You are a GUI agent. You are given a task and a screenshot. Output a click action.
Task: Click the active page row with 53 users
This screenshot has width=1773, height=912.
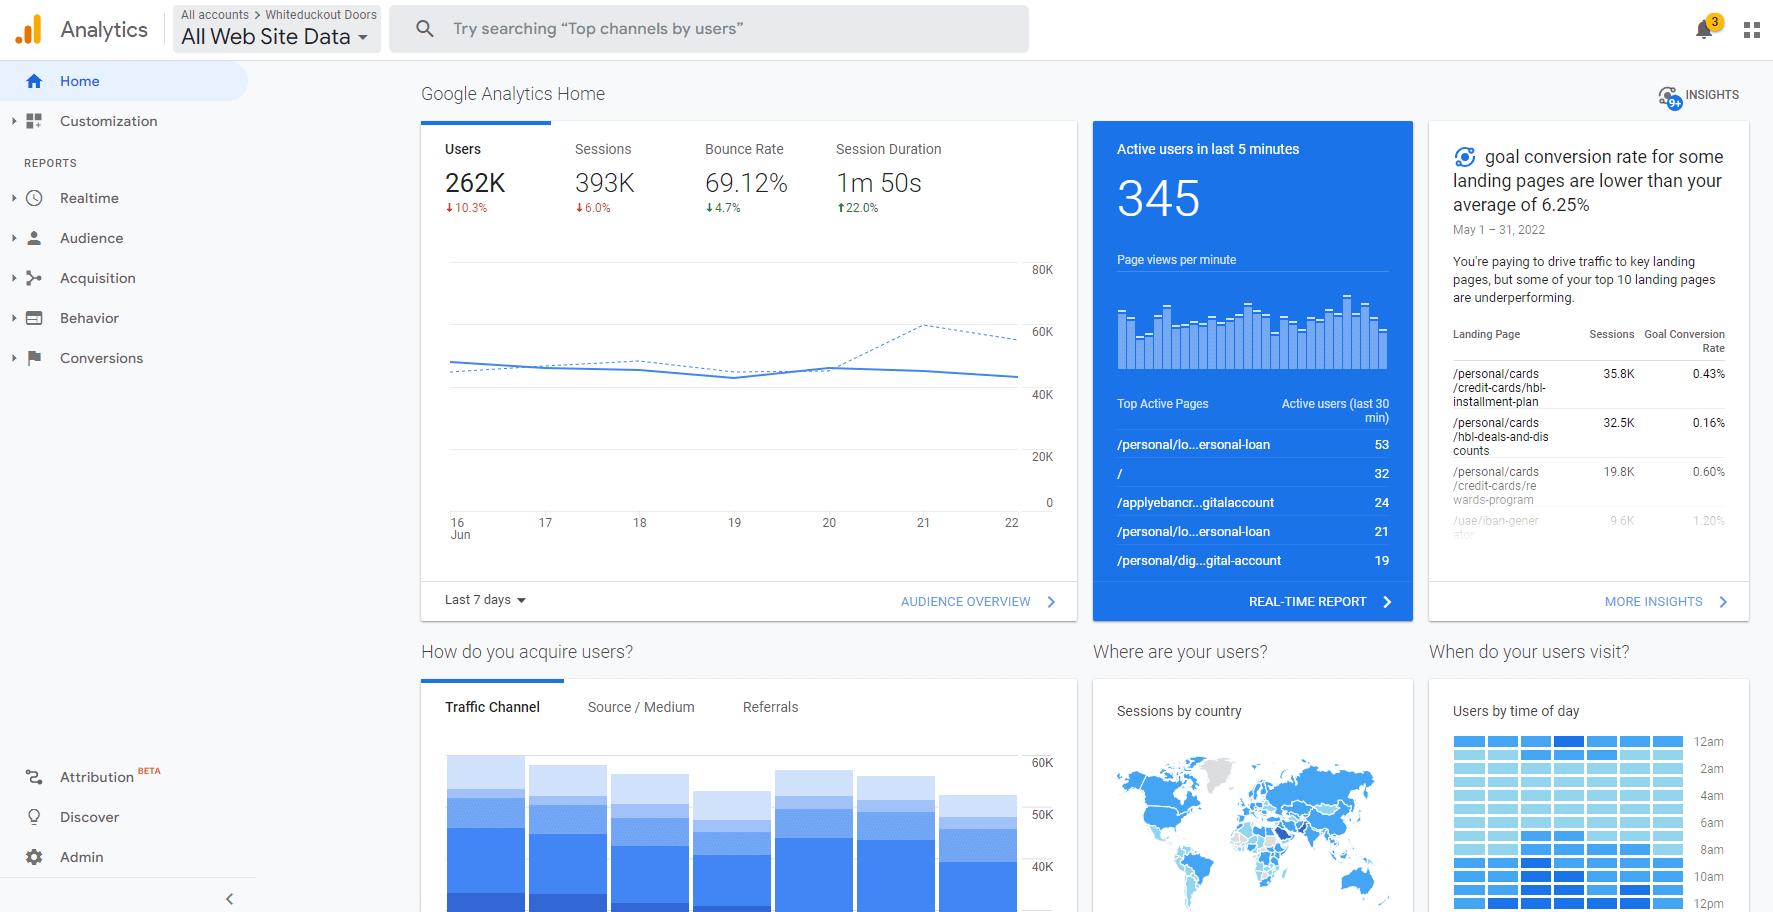click(1253, 445)
